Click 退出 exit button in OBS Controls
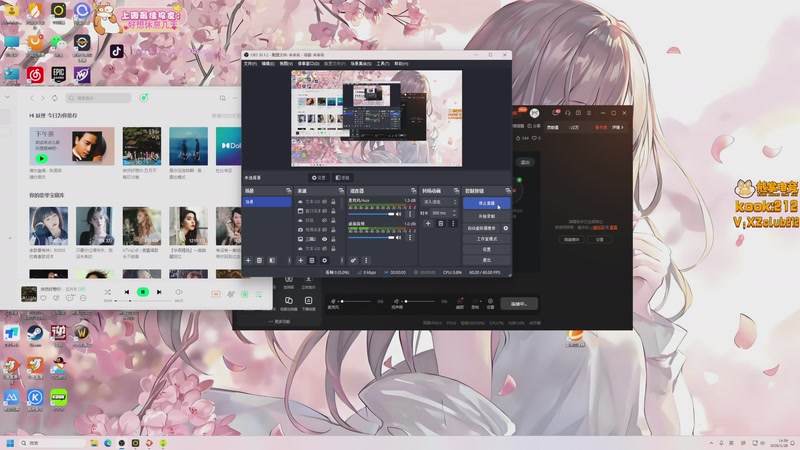 pos(487,260)
